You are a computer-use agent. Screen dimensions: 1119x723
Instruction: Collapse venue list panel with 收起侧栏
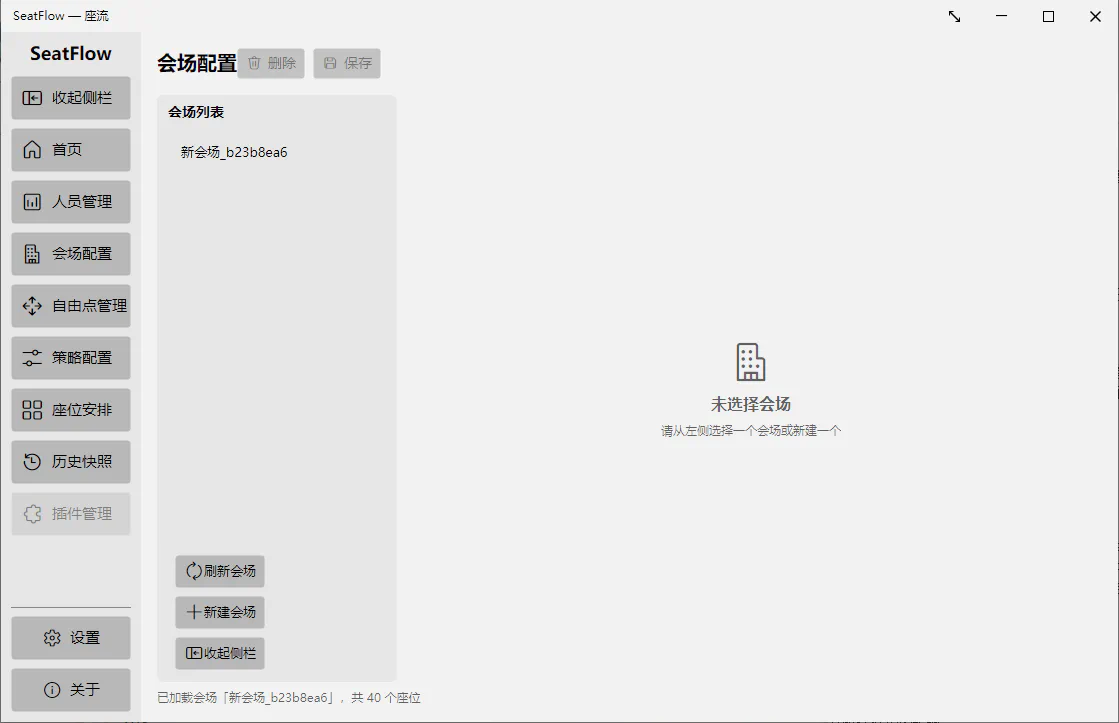coord(220,653)
